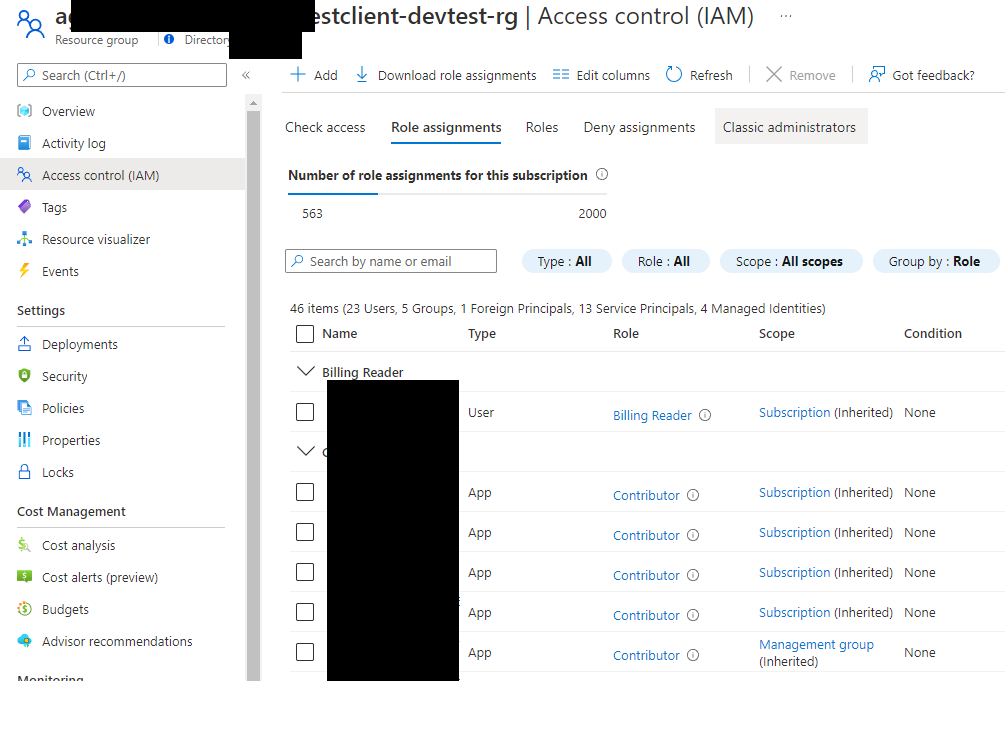This screenshot has height=750, width=1005.
Task: Click the Security shield icon
Action: (24, 376)
